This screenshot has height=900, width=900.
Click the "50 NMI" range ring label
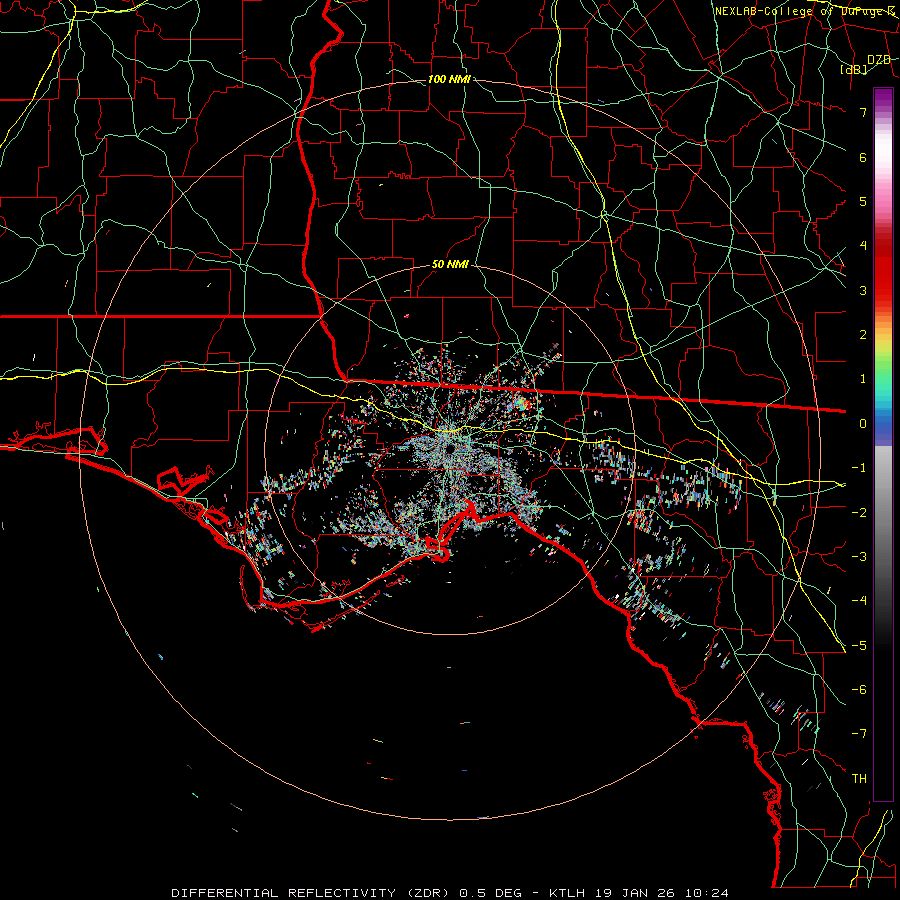[450, 265]
